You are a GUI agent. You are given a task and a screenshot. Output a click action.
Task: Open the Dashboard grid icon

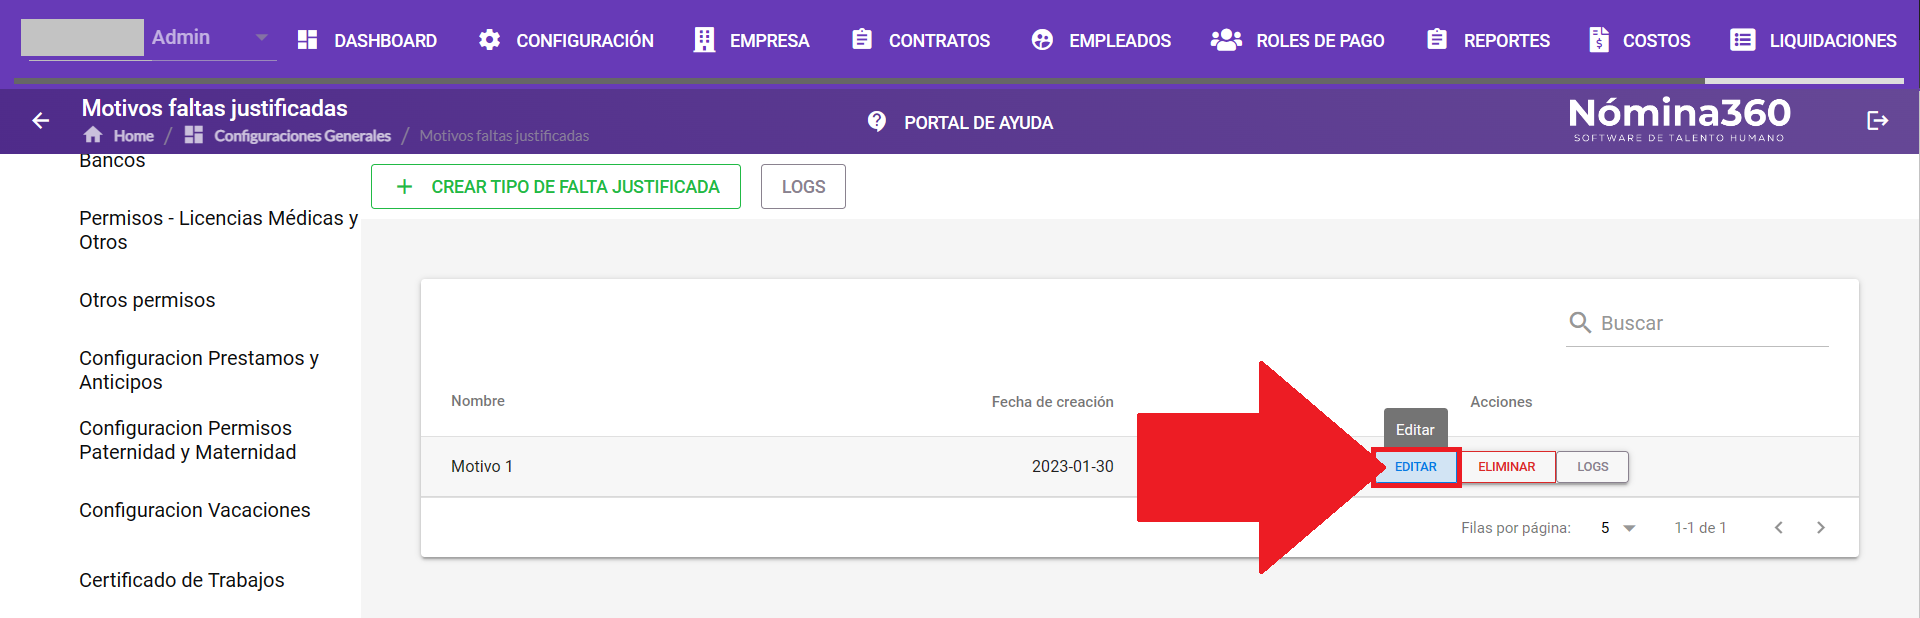307,40
